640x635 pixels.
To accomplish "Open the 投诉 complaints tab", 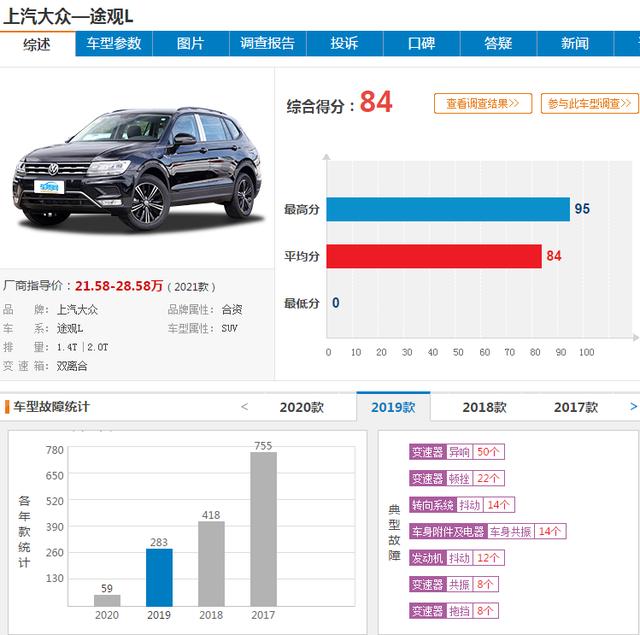I will tap(344, 43).
